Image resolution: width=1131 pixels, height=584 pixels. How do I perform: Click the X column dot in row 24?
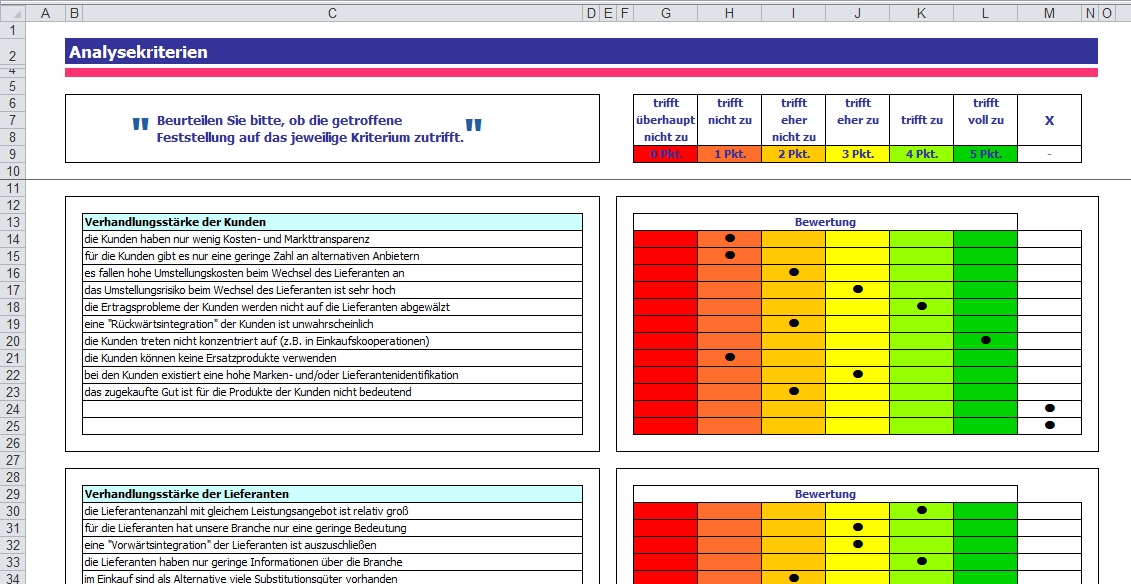pyautogui.click(x=1049, y=408)
